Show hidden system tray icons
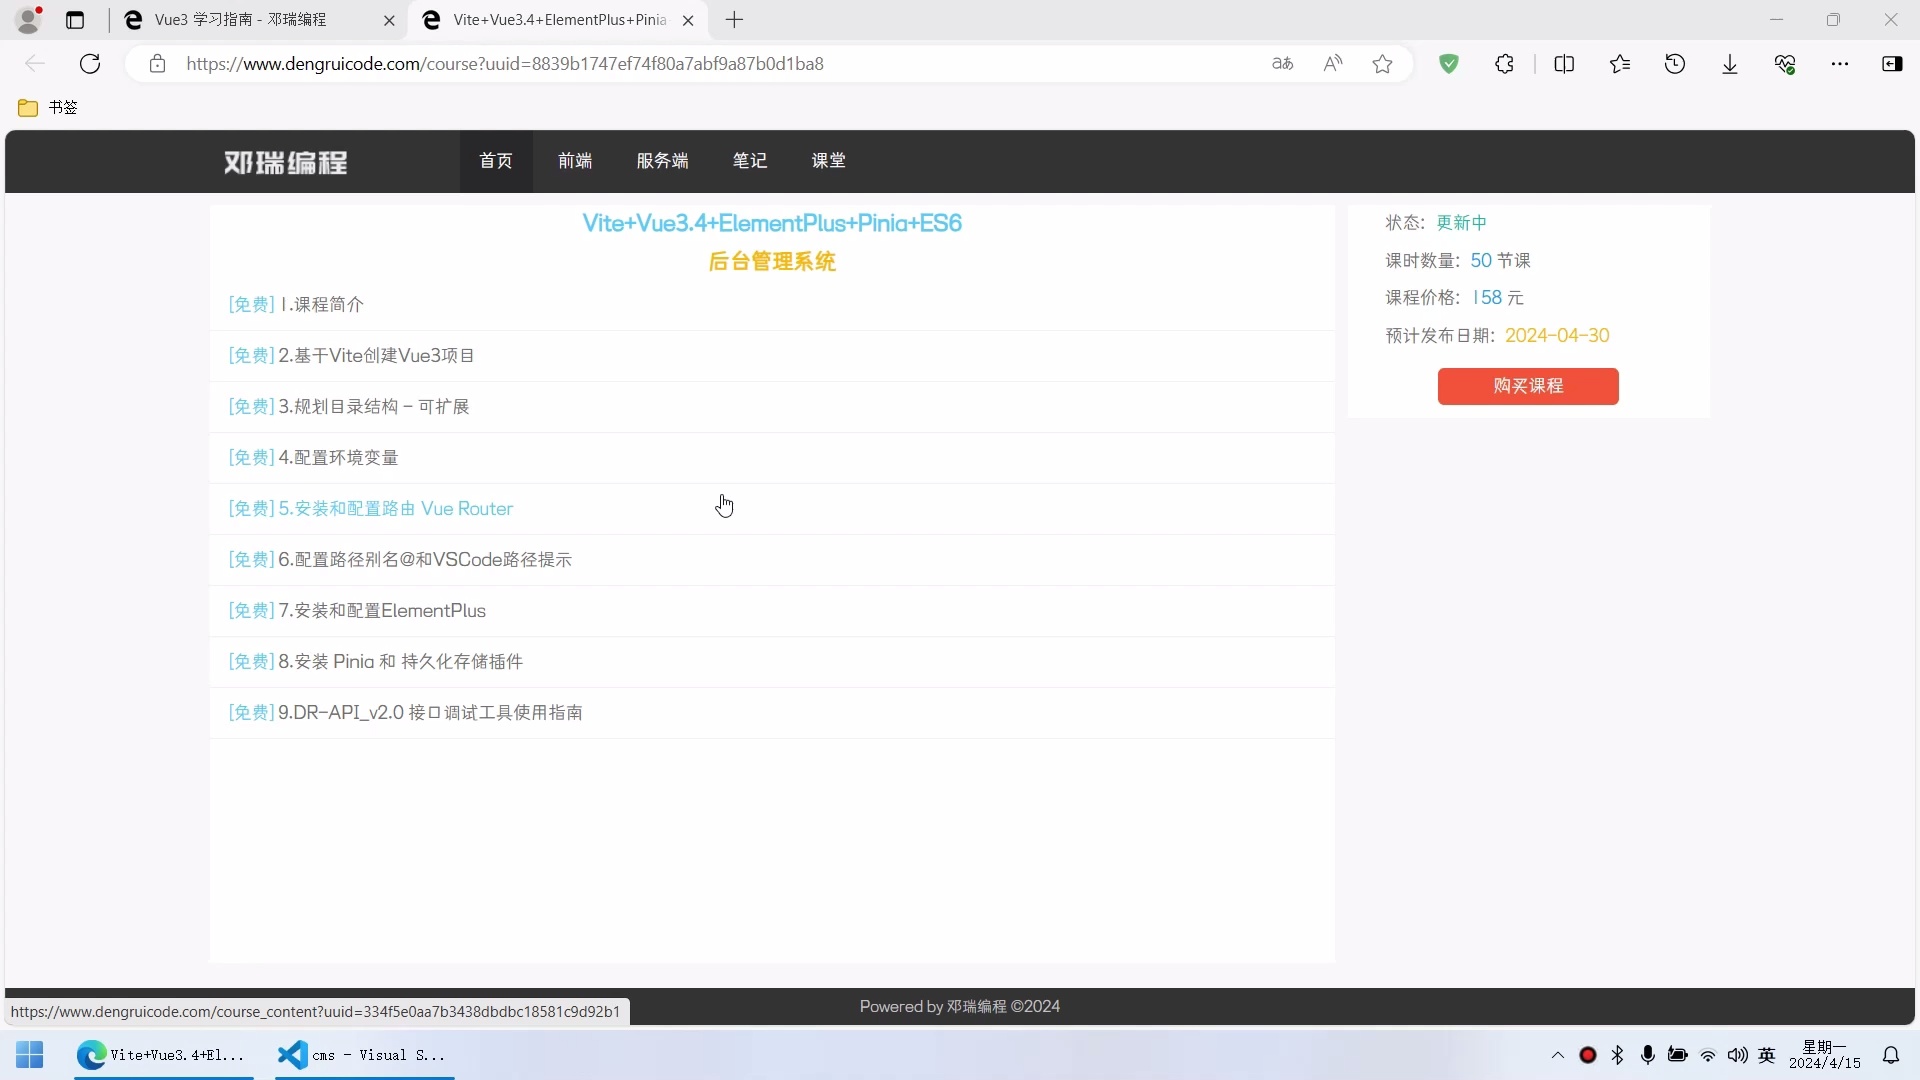Screen dimensions: 1920x1080 [1557, 1055]
